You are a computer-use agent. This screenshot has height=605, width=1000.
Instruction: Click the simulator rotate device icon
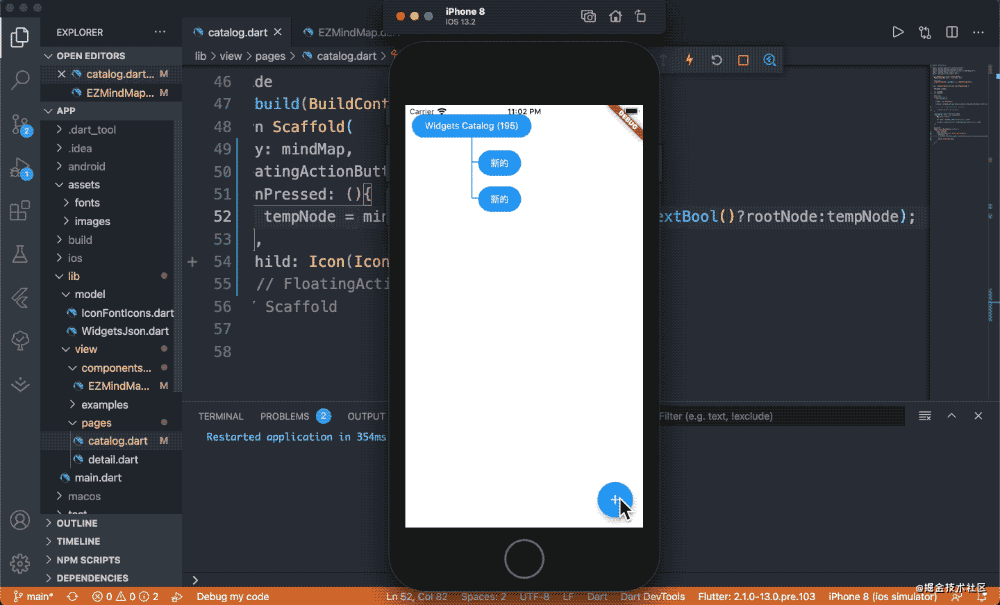click(640, 17)
